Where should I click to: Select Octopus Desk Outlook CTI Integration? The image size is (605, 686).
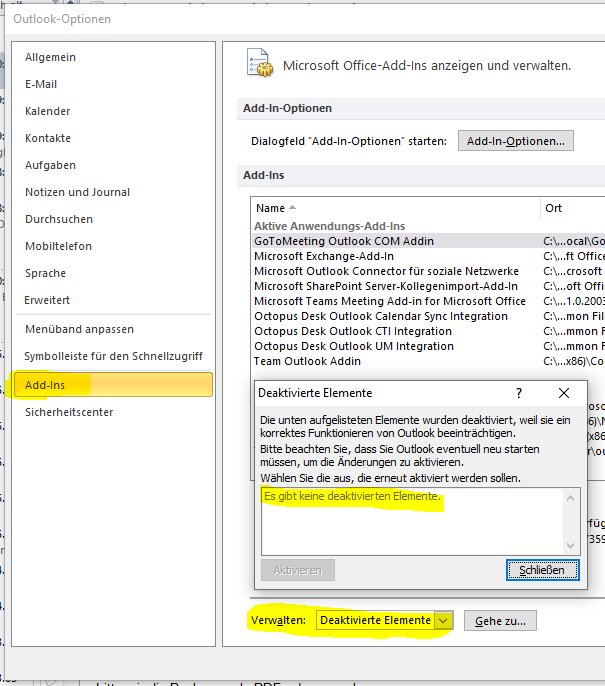click(429, 331)
